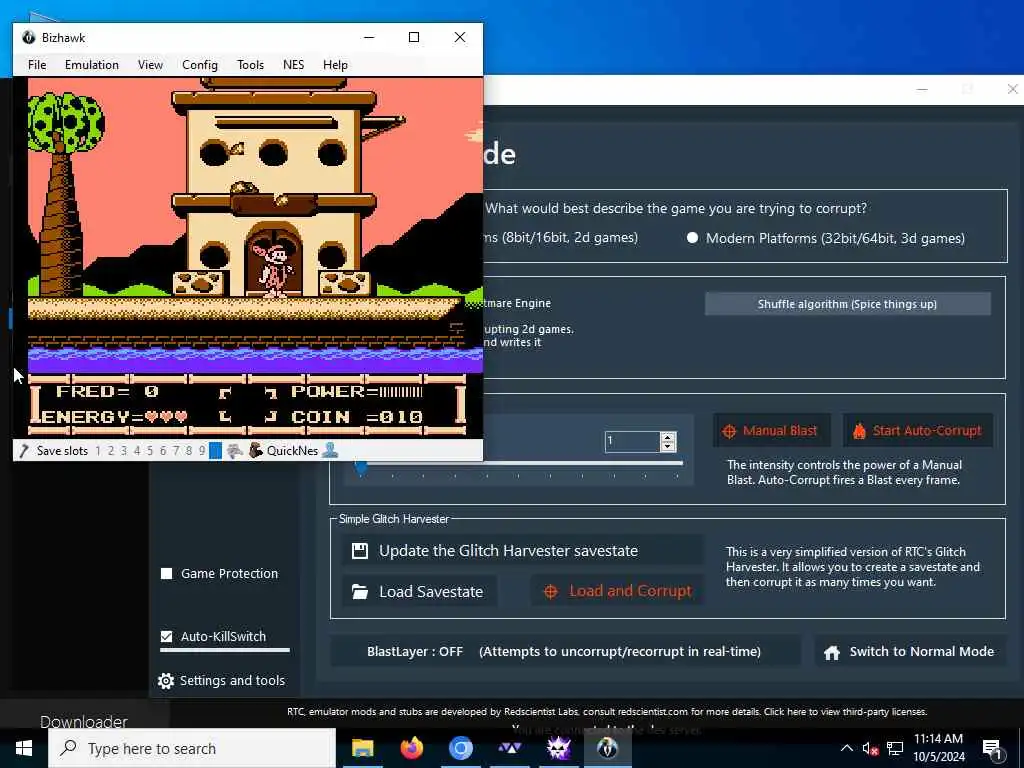
Task: Enable the Game Protection checkbox
Action: click(167, 573)
